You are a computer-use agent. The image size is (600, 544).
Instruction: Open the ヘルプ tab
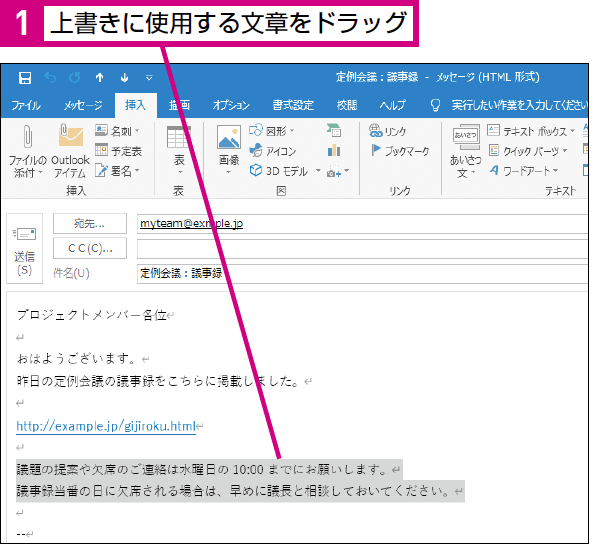(393, 105)
